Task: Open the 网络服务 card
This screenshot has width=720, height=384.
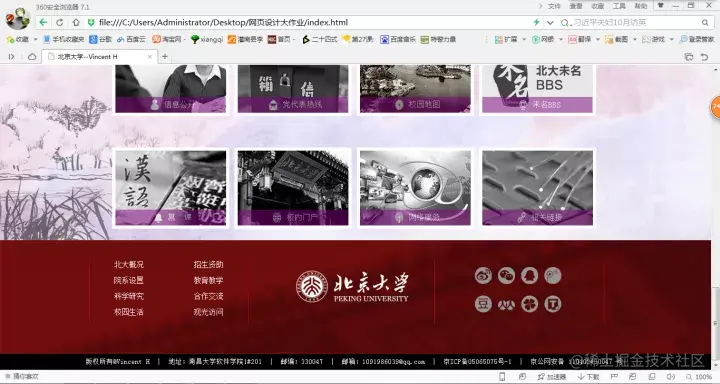Action: (x=415, y=188)
